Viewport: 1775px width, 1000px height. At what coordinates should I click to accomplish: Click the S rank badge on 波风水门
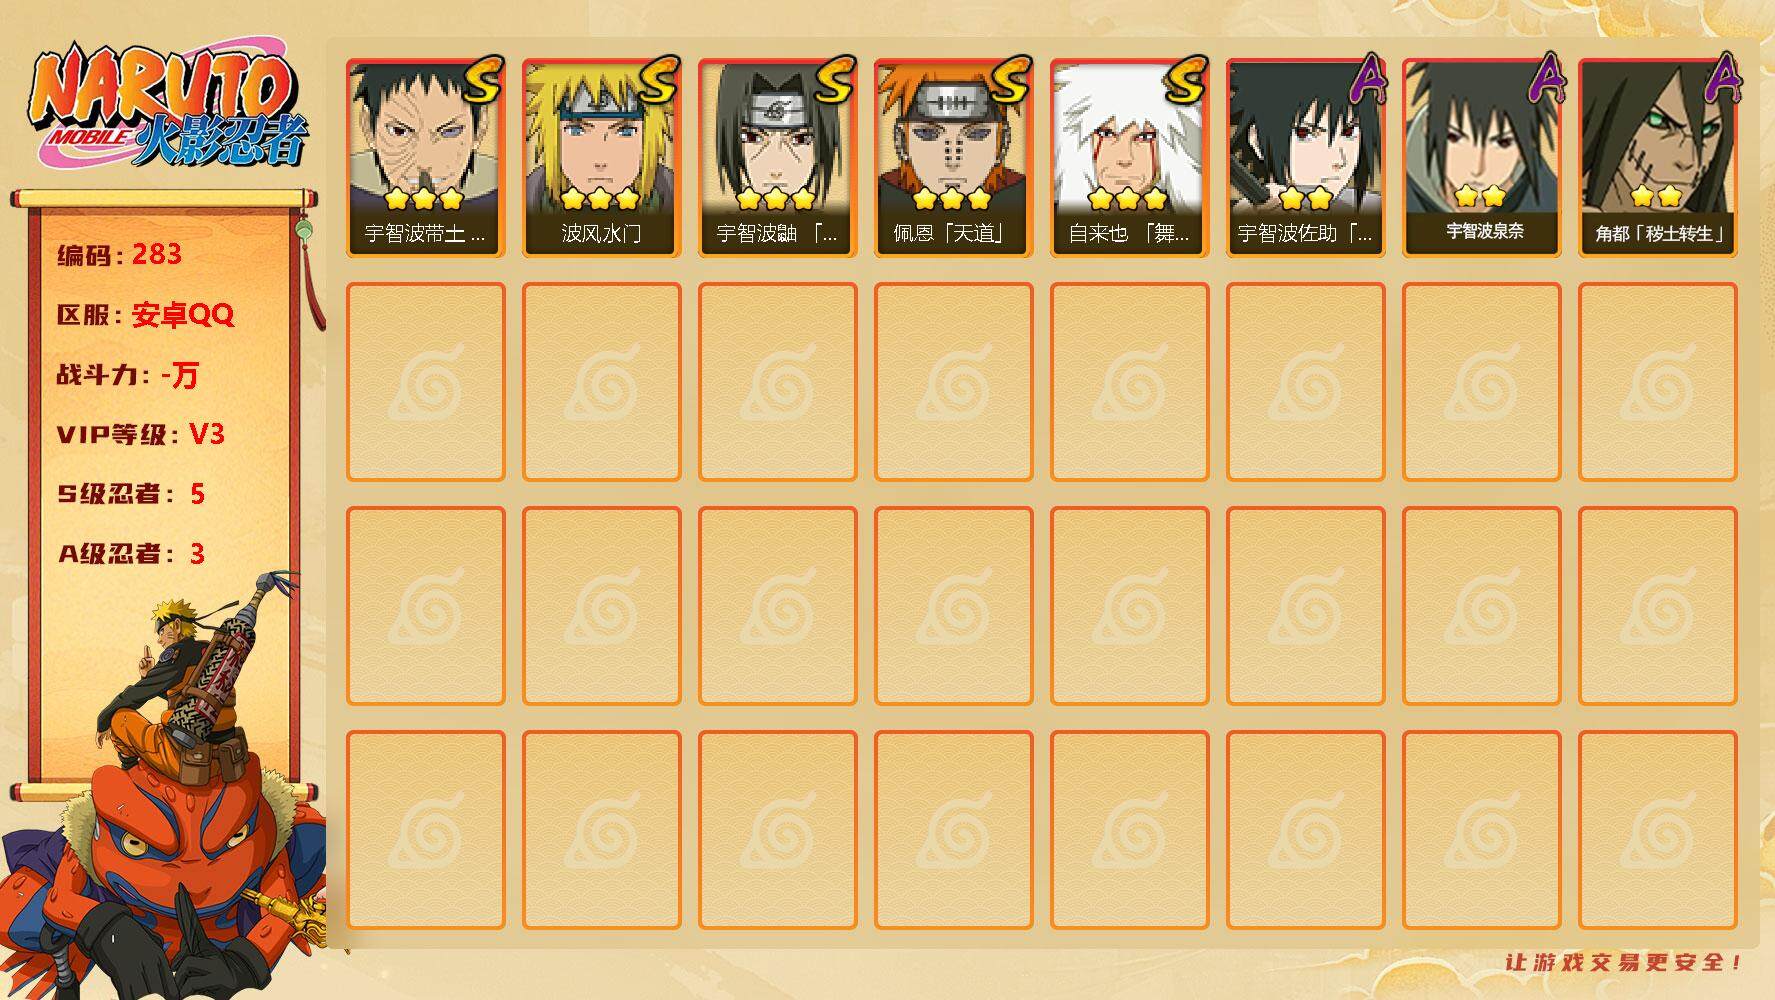coord(658,80)
